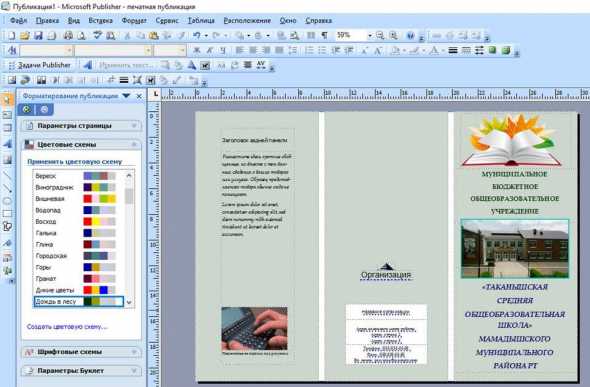The width and height of the screenshot is (590, 387).
Task: Select the Дикие цветы color scheme
Action: coord(79,290)
